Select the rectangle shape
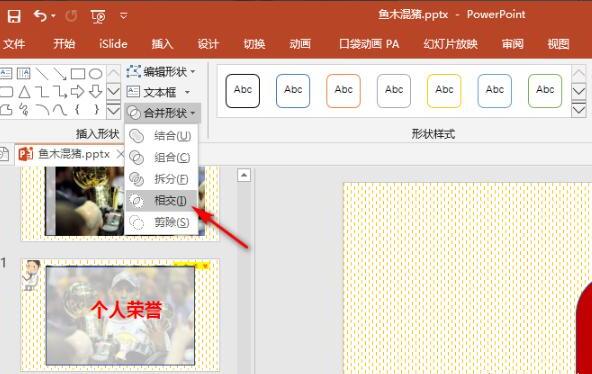Image resolution: width=592 pixels, height=374 pixels. 78,74
